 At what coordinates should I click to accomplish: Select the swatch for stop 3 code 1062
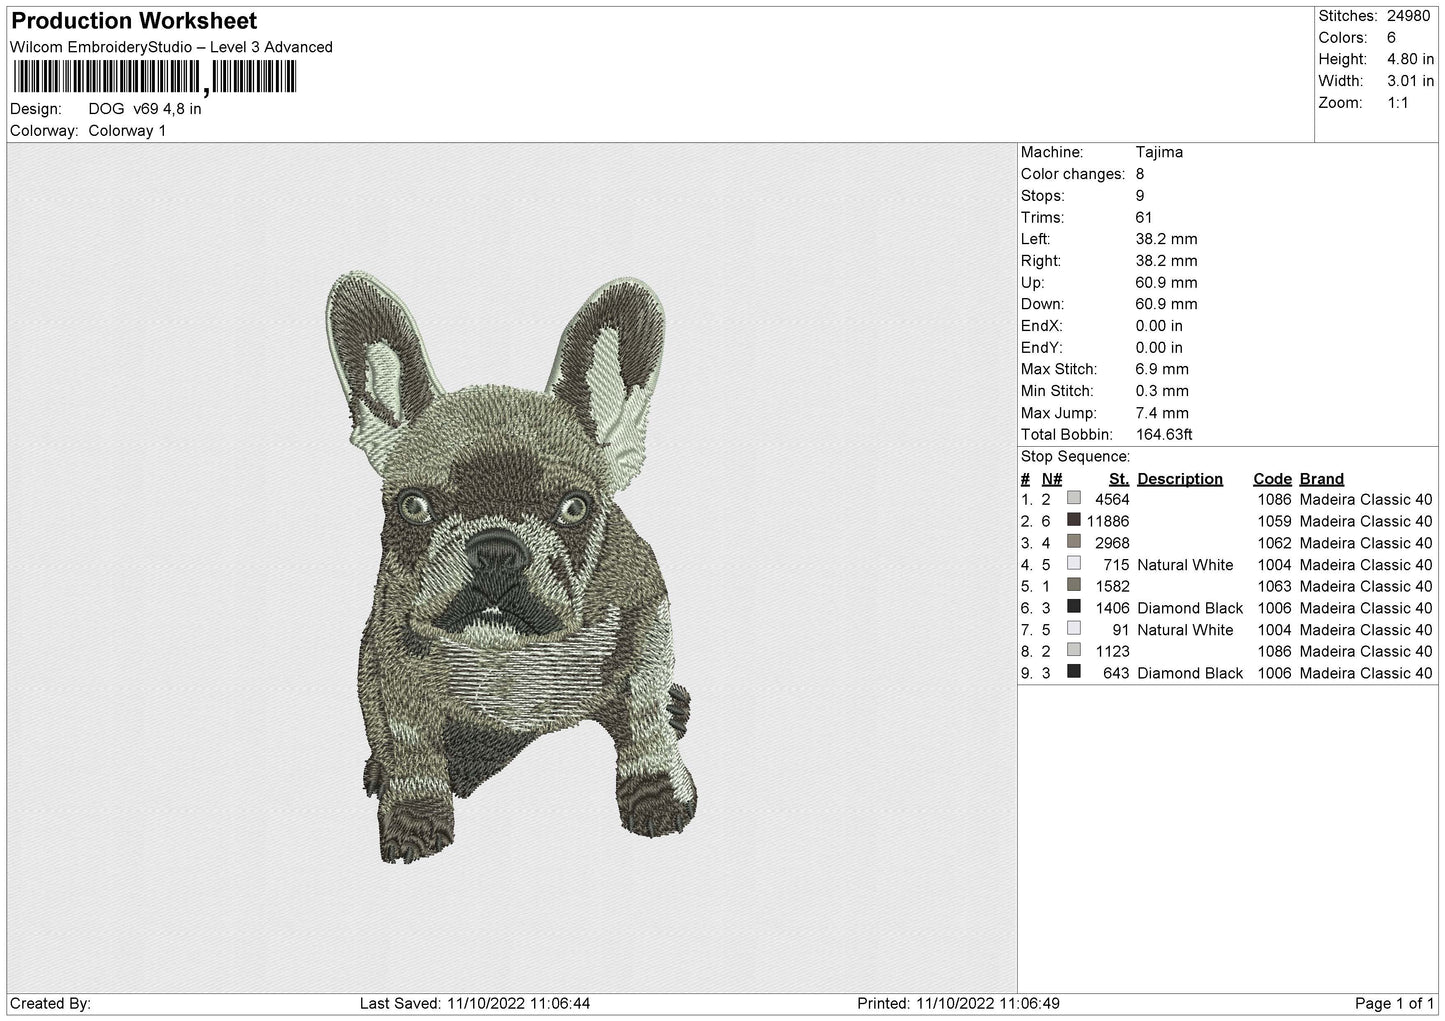[x=1074, y=542]
